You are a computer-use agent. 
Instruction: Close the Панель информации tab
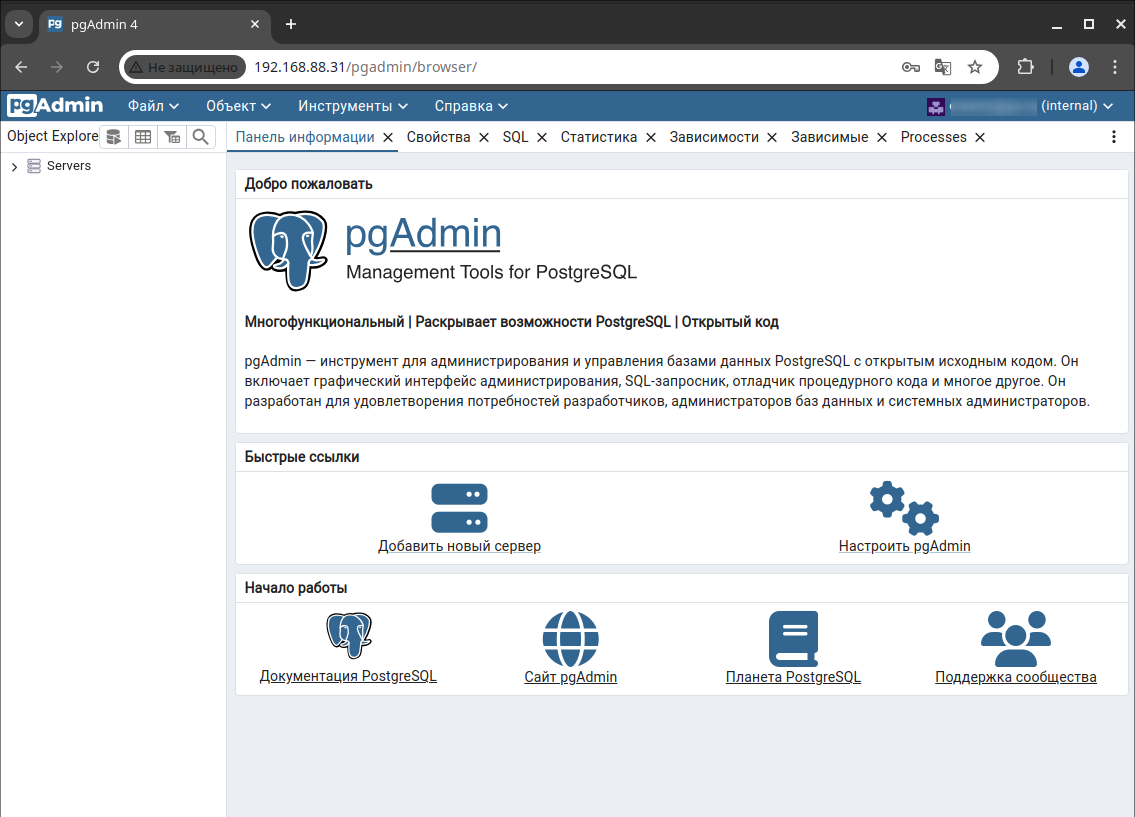pos(388,137)
